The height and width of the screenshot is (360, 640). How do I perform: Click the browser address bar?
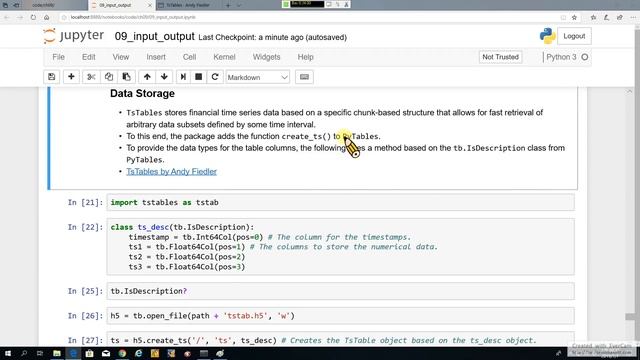[x=310, y=17]
